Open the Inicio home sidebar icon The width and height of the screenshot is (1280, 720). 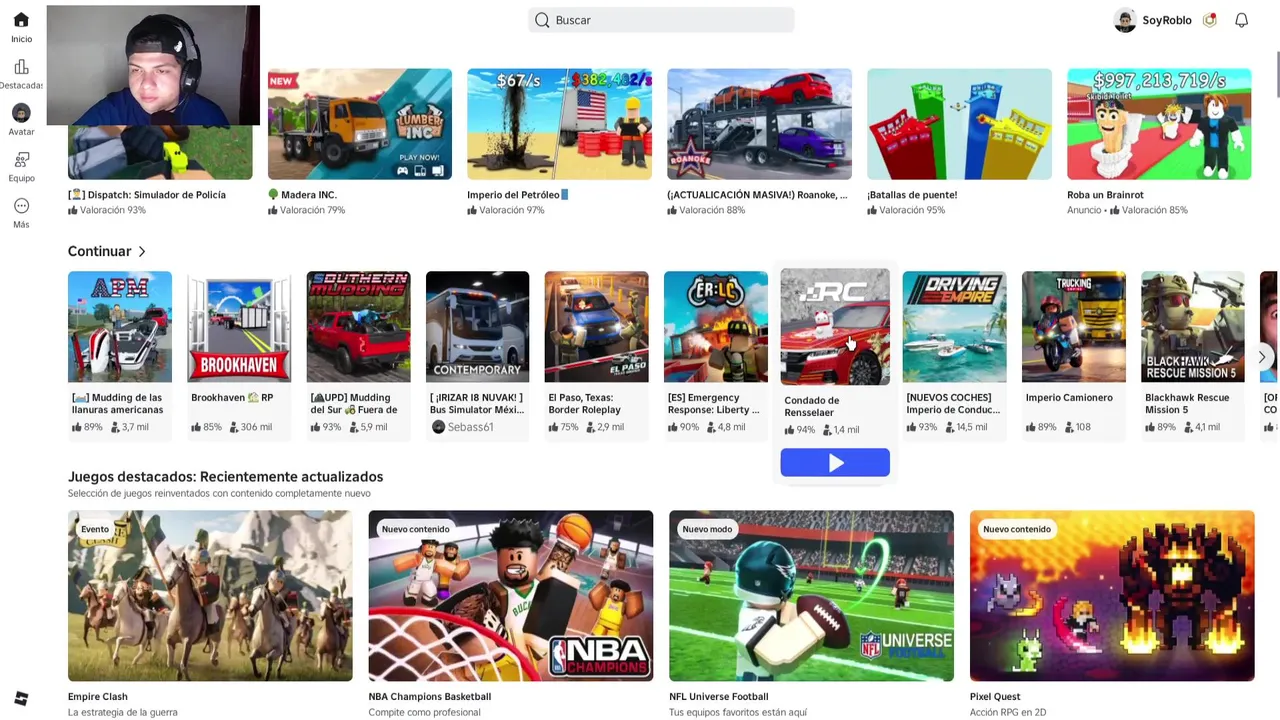[21, 20]
